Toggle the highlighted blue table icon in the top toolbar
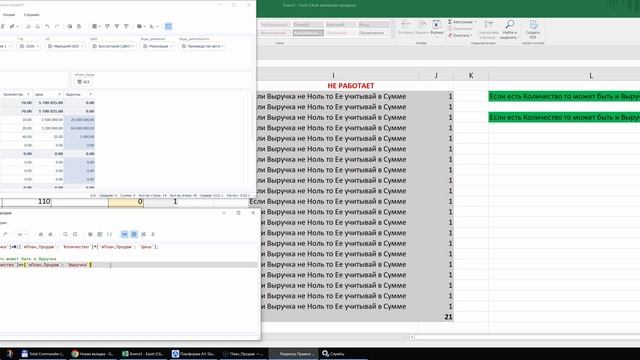 (168, 26)
